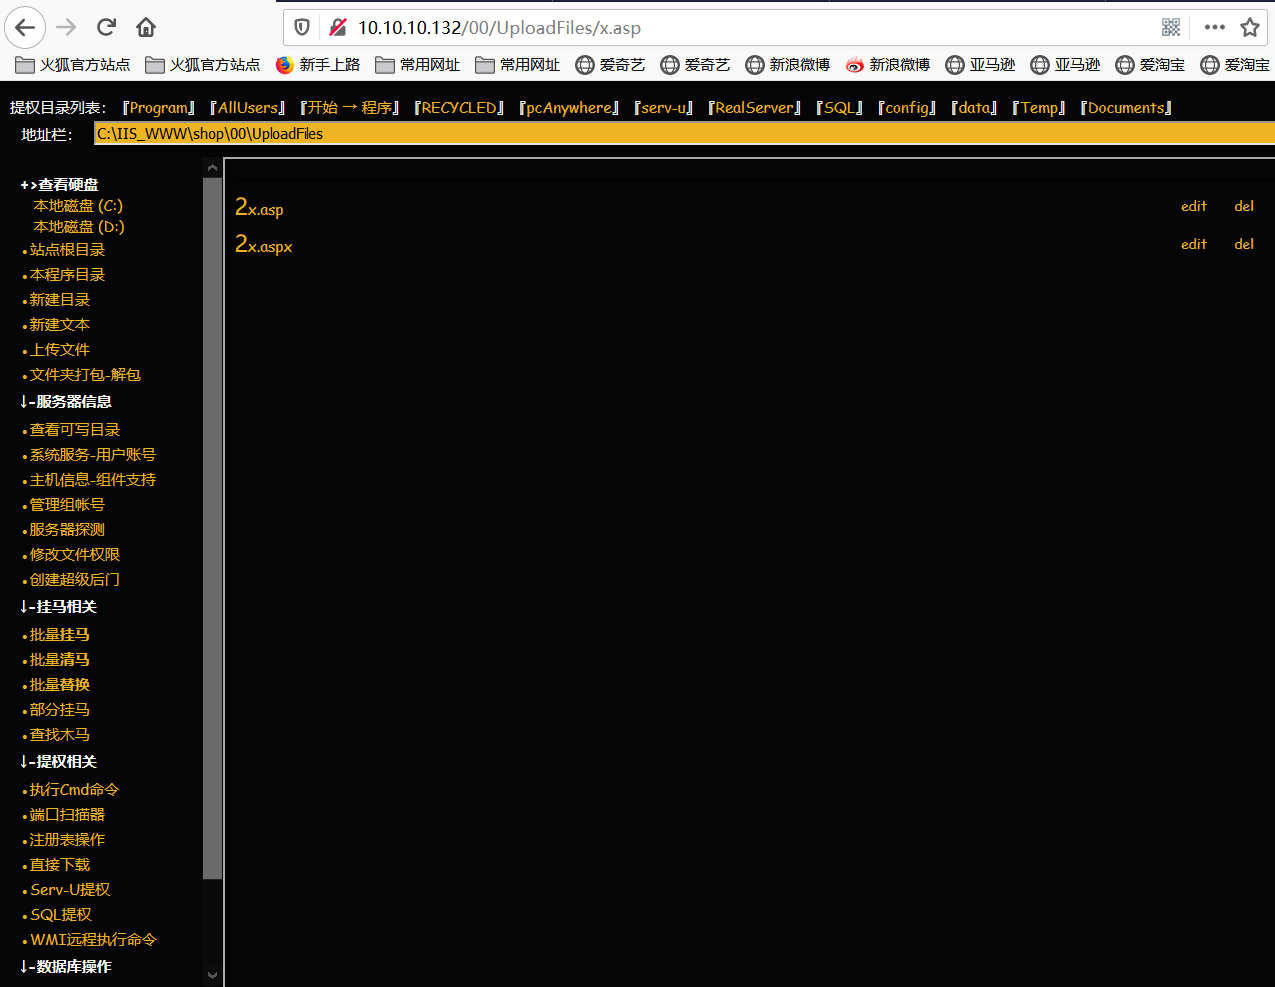Collapse the ↓-数据库操作 section
Image resolution: width=1275 pixels, height=987 pixels.
65,967
